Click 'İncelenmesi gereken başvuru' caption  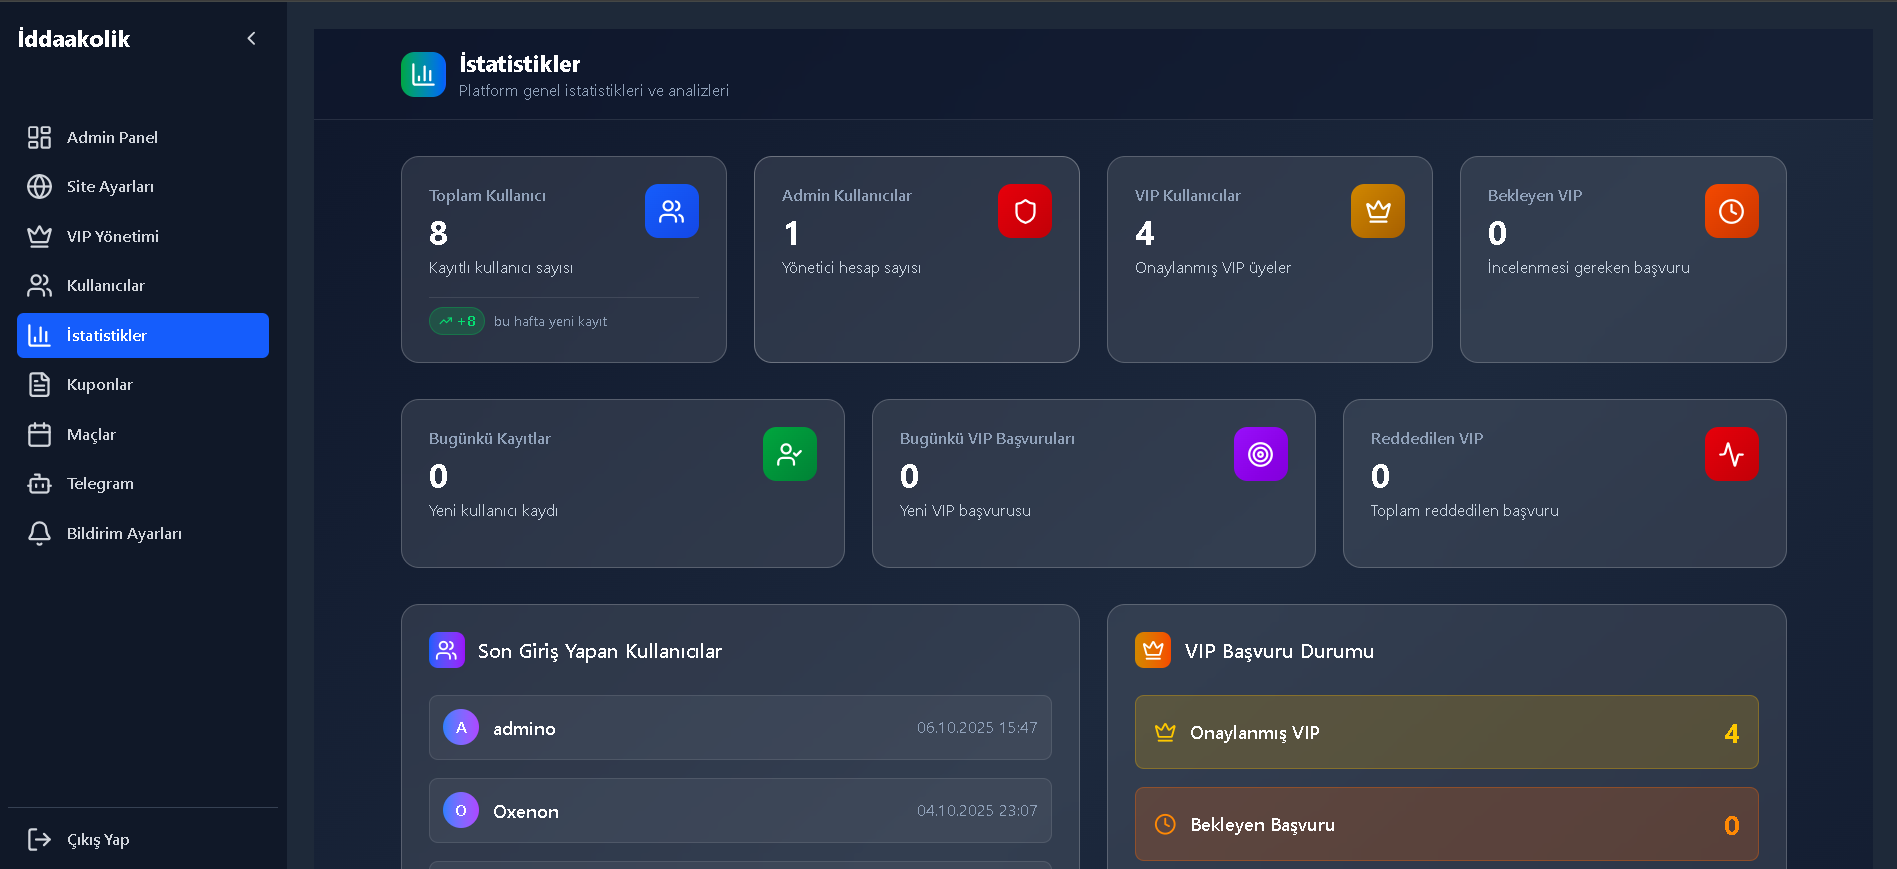1588,268
